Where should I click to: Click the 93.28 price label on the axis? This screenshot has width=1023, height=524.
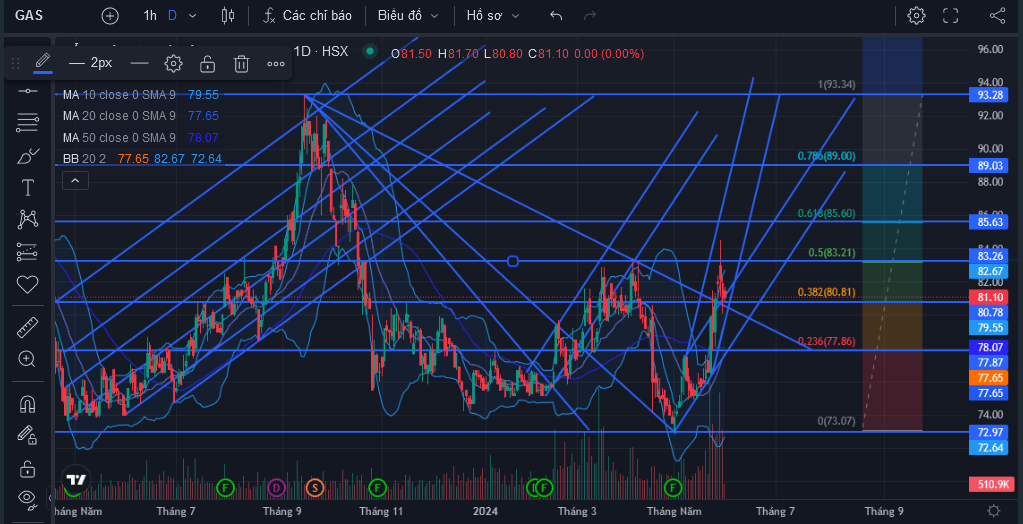pyautogui.click(x=990, y=95)
